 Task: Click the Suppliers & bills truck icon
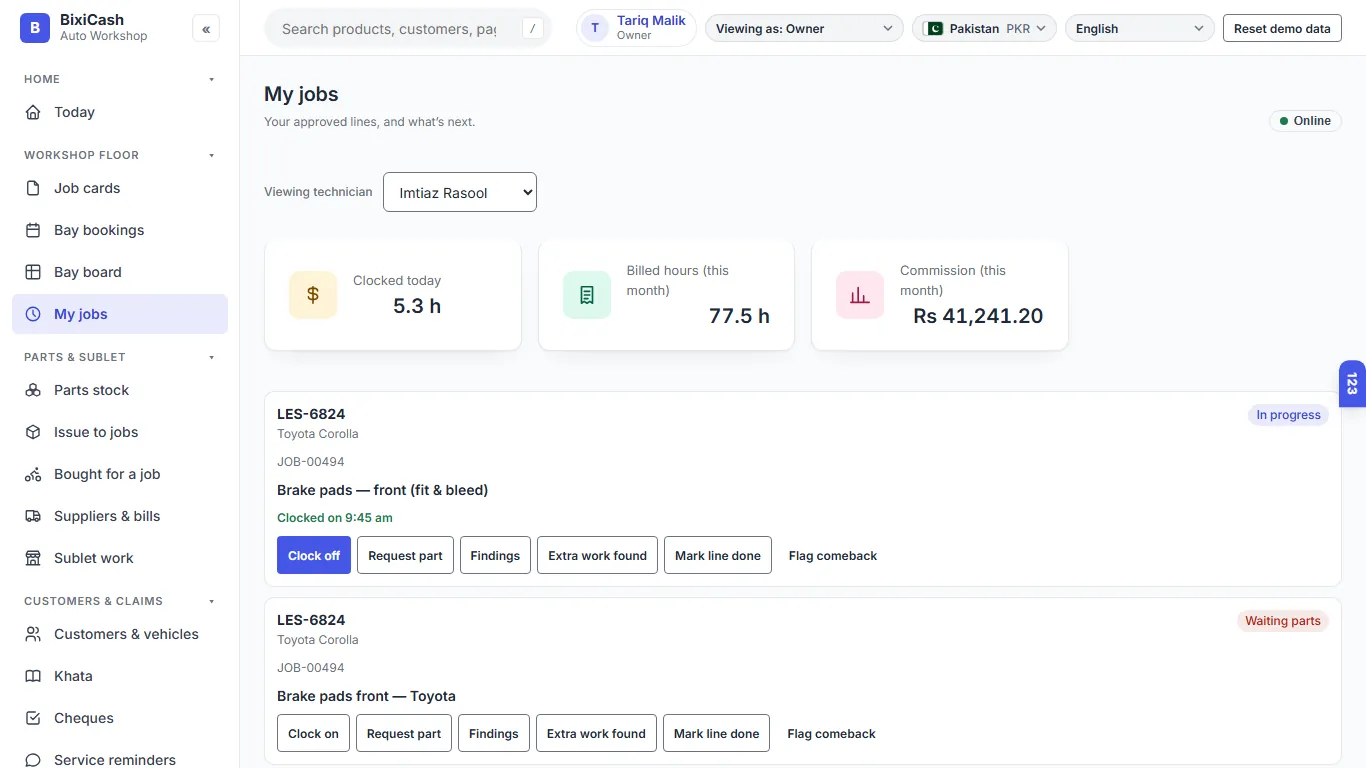click(33, 516)
